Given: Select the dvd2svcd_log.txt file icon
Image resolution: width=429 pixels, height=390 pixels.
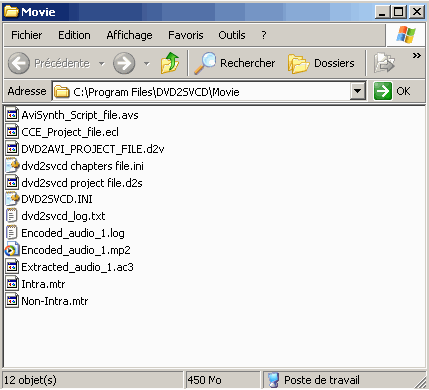Looking at the screenshot, I should coord(12,216).
